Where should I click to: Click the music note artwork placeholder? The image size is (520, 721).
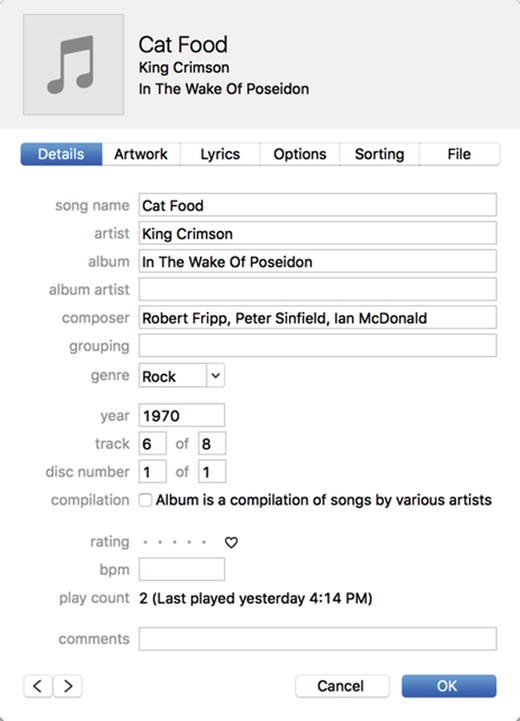click(74, 64)
